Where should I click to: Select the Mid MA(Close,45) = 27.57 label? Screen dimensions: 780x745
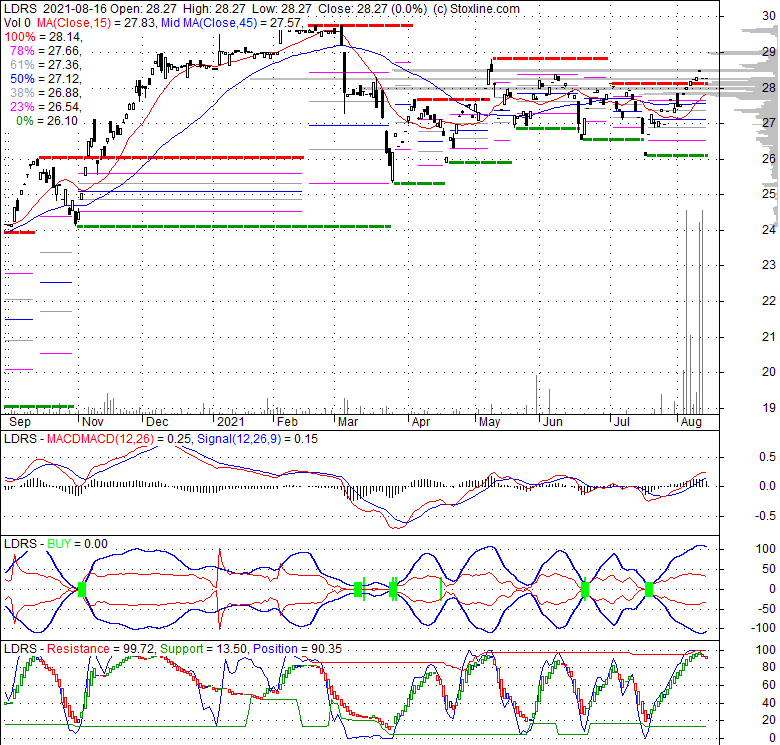point(232,23)
